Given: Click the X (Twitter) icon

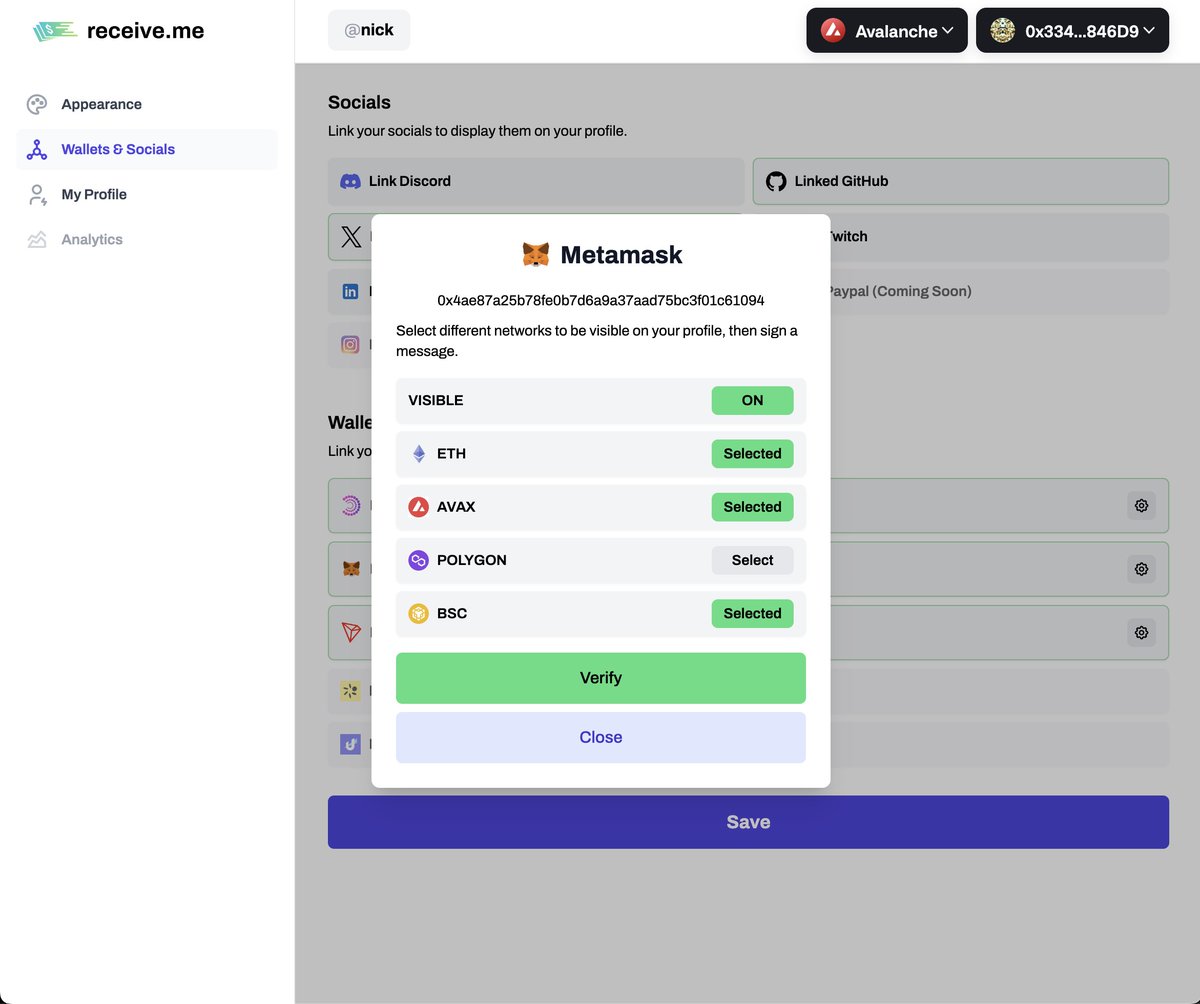Looking at the screenshot, I should (350, 236).
